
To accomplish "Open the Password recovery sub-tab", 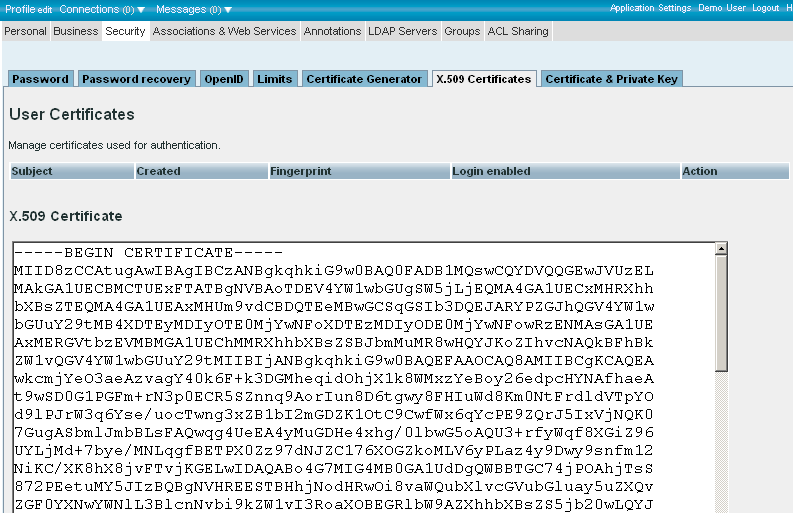I will coord(136,79).
